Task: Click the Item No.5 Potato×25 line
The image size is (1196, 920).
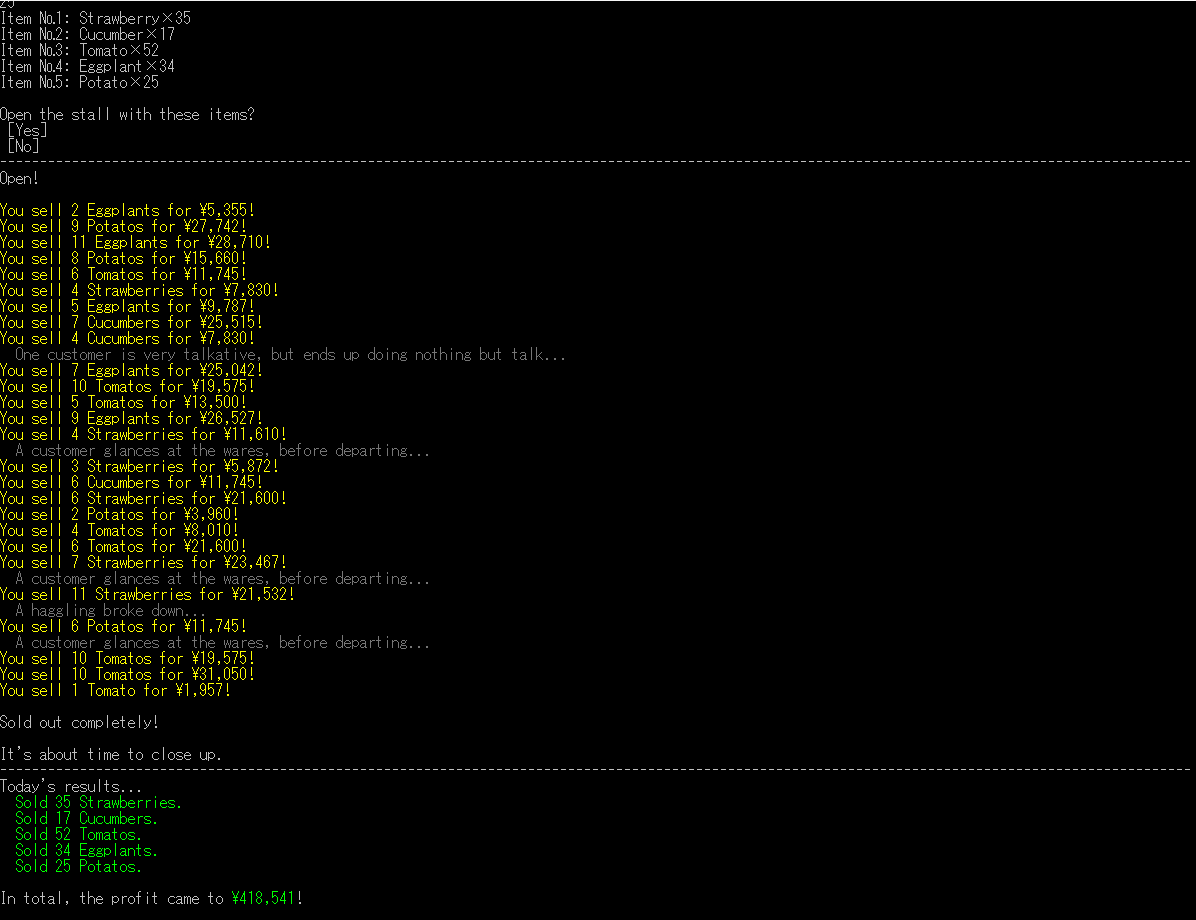Action: click(80, 82)
